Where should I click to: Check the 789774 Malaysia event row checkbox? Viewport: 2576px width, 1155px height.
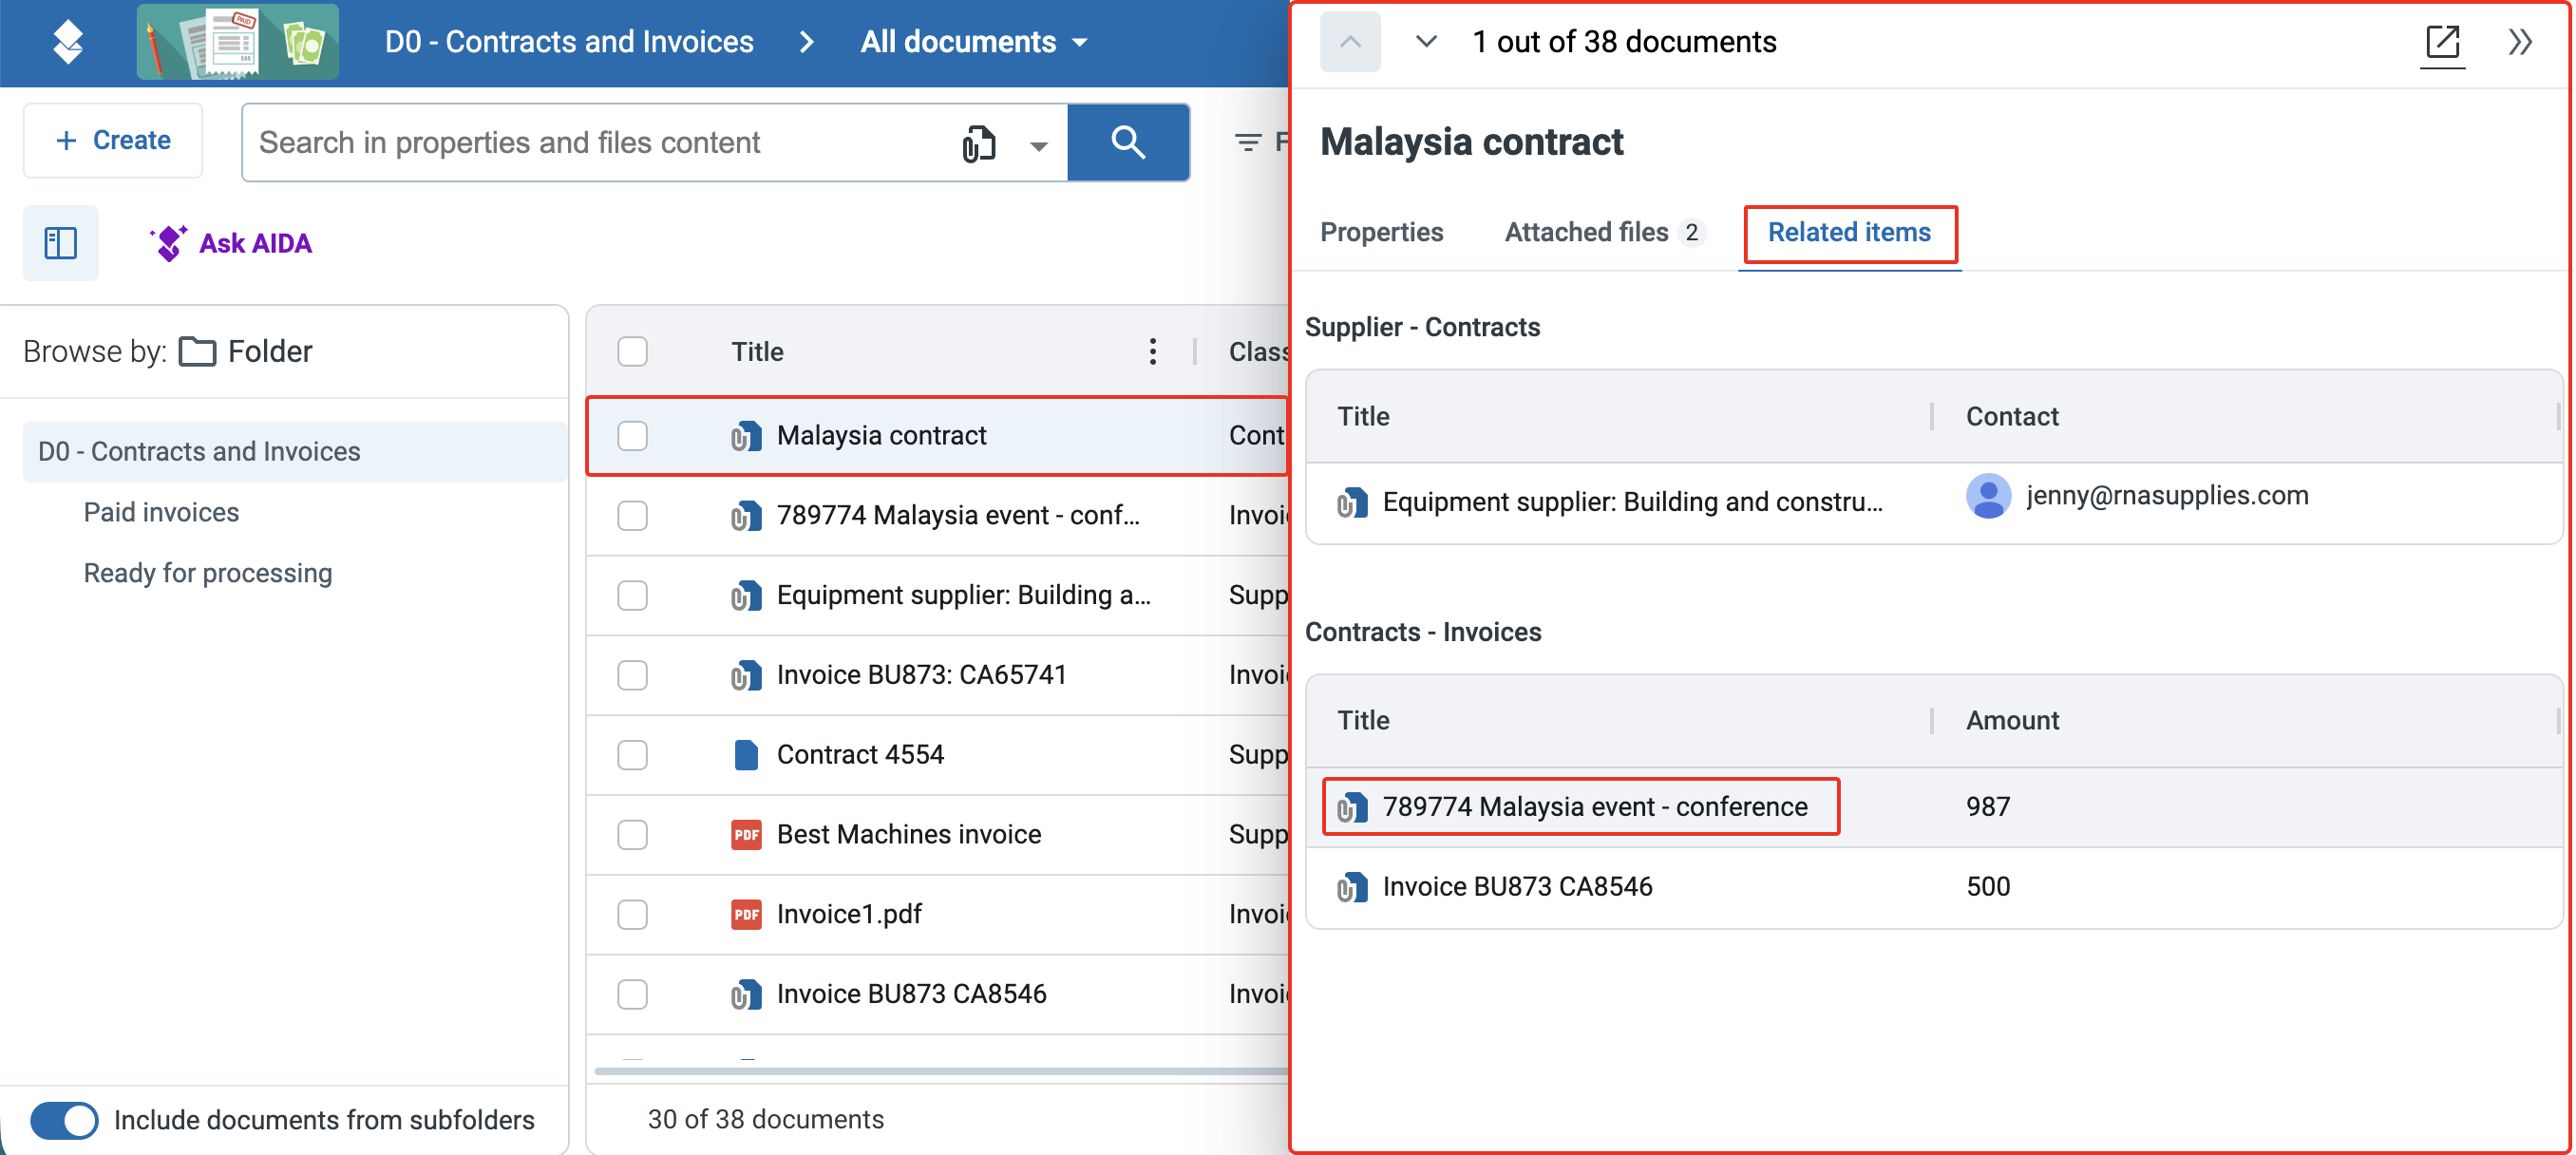point(632,516)
